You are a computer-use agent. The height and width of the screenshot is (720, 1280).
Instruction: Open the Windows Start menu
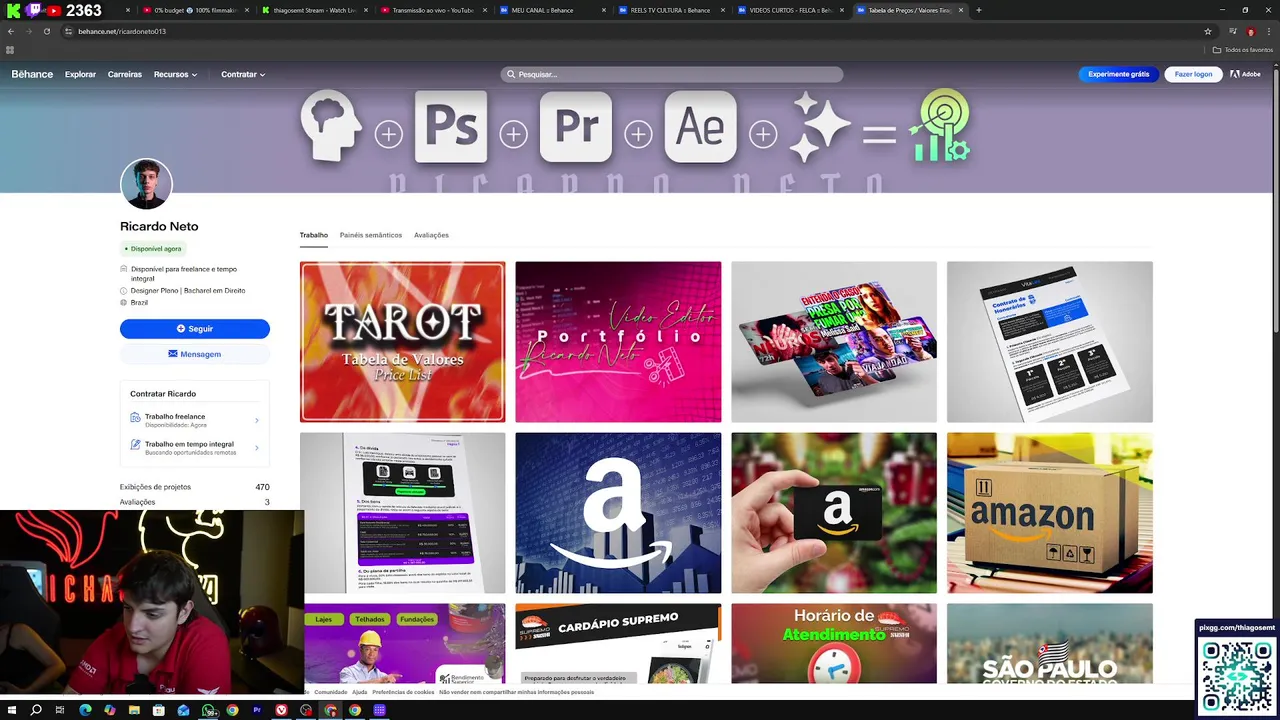coord(11,710)
